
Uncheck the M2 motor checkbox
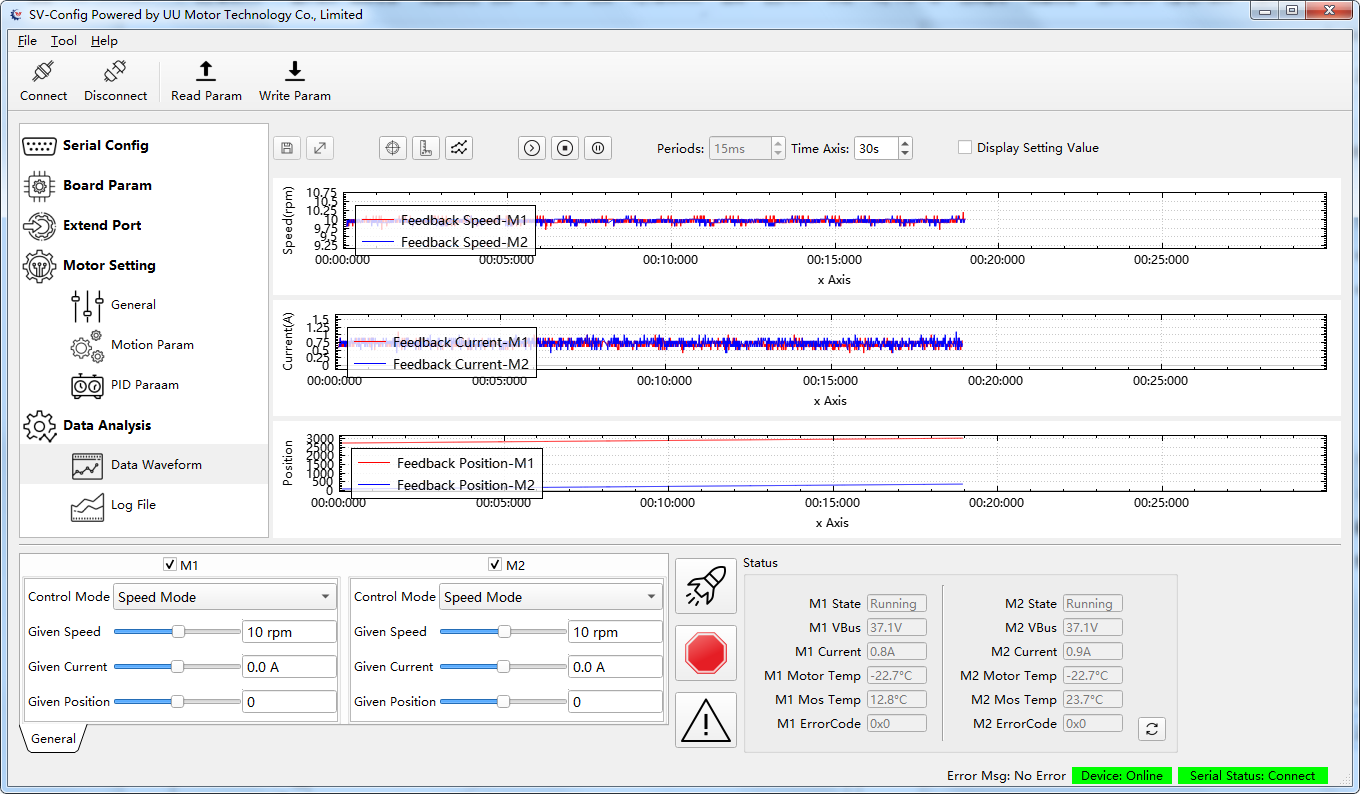pos(495,565)
